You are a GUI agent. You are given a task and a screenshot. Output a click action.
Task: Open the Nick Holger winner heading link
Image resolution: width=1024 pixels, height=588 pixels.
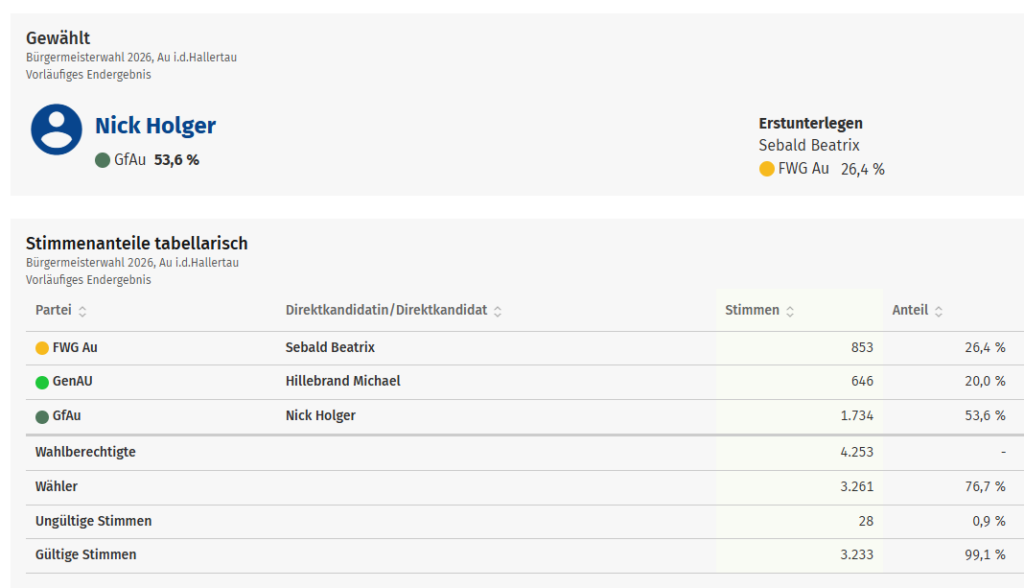click(x=155, y=126)
